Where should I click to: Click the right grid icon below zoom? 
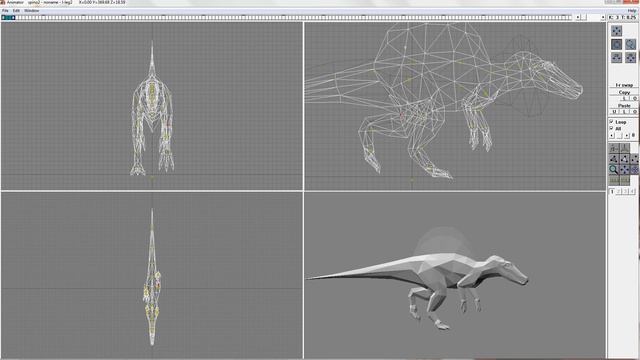[624, 180]
